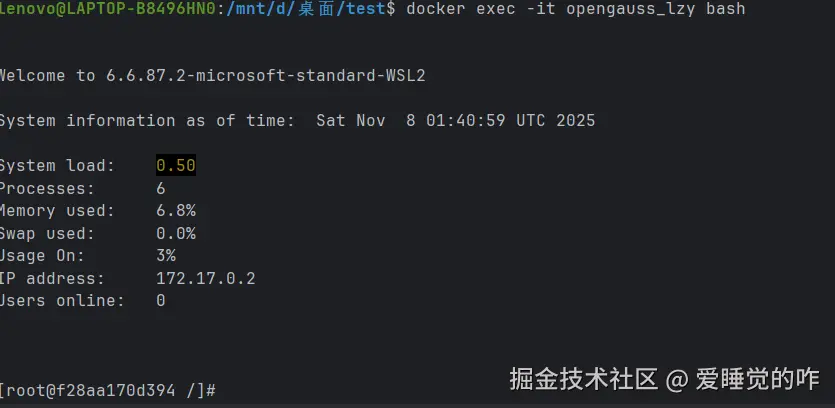Click the 0.0% swap value
The height and width of the screenshot is (408, 835).
tap(176, 233)
